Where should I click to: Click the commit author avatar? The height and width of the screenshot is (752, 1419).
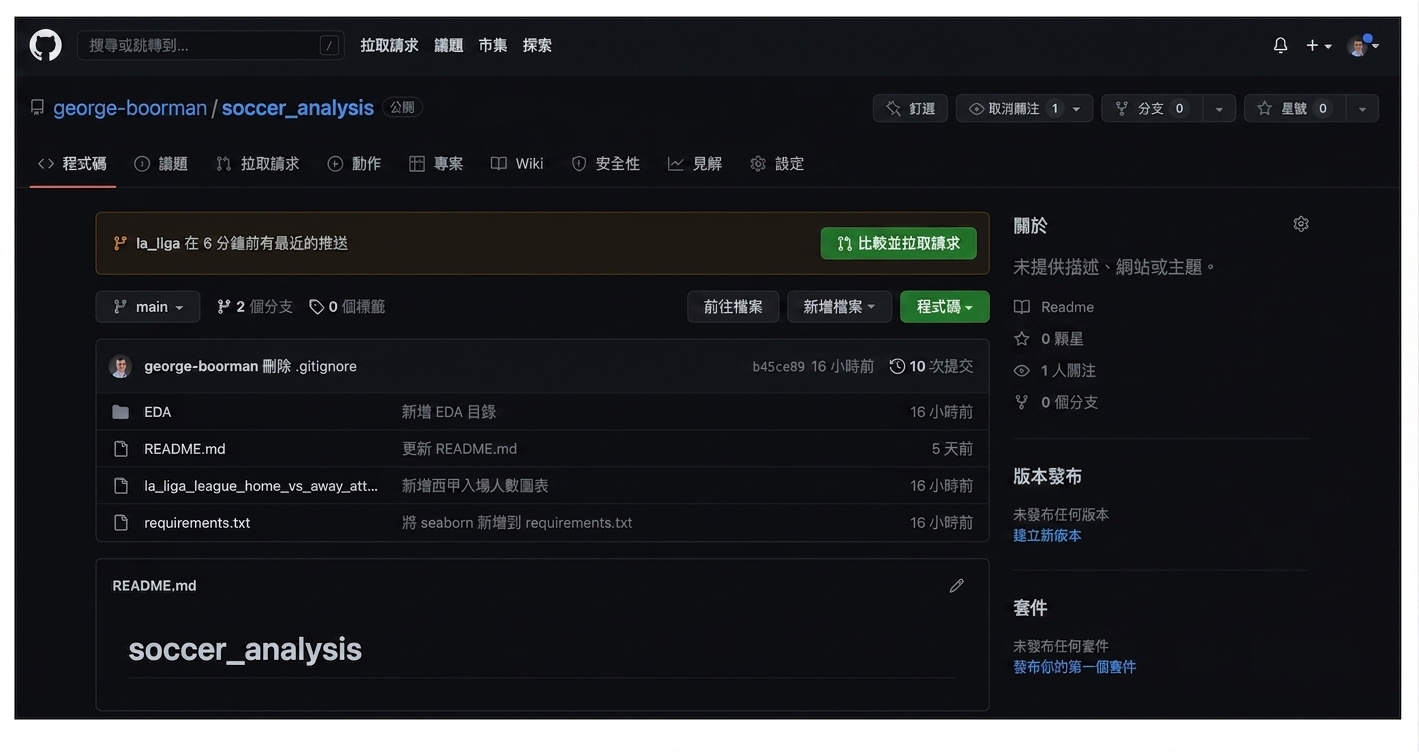point(120,366)
